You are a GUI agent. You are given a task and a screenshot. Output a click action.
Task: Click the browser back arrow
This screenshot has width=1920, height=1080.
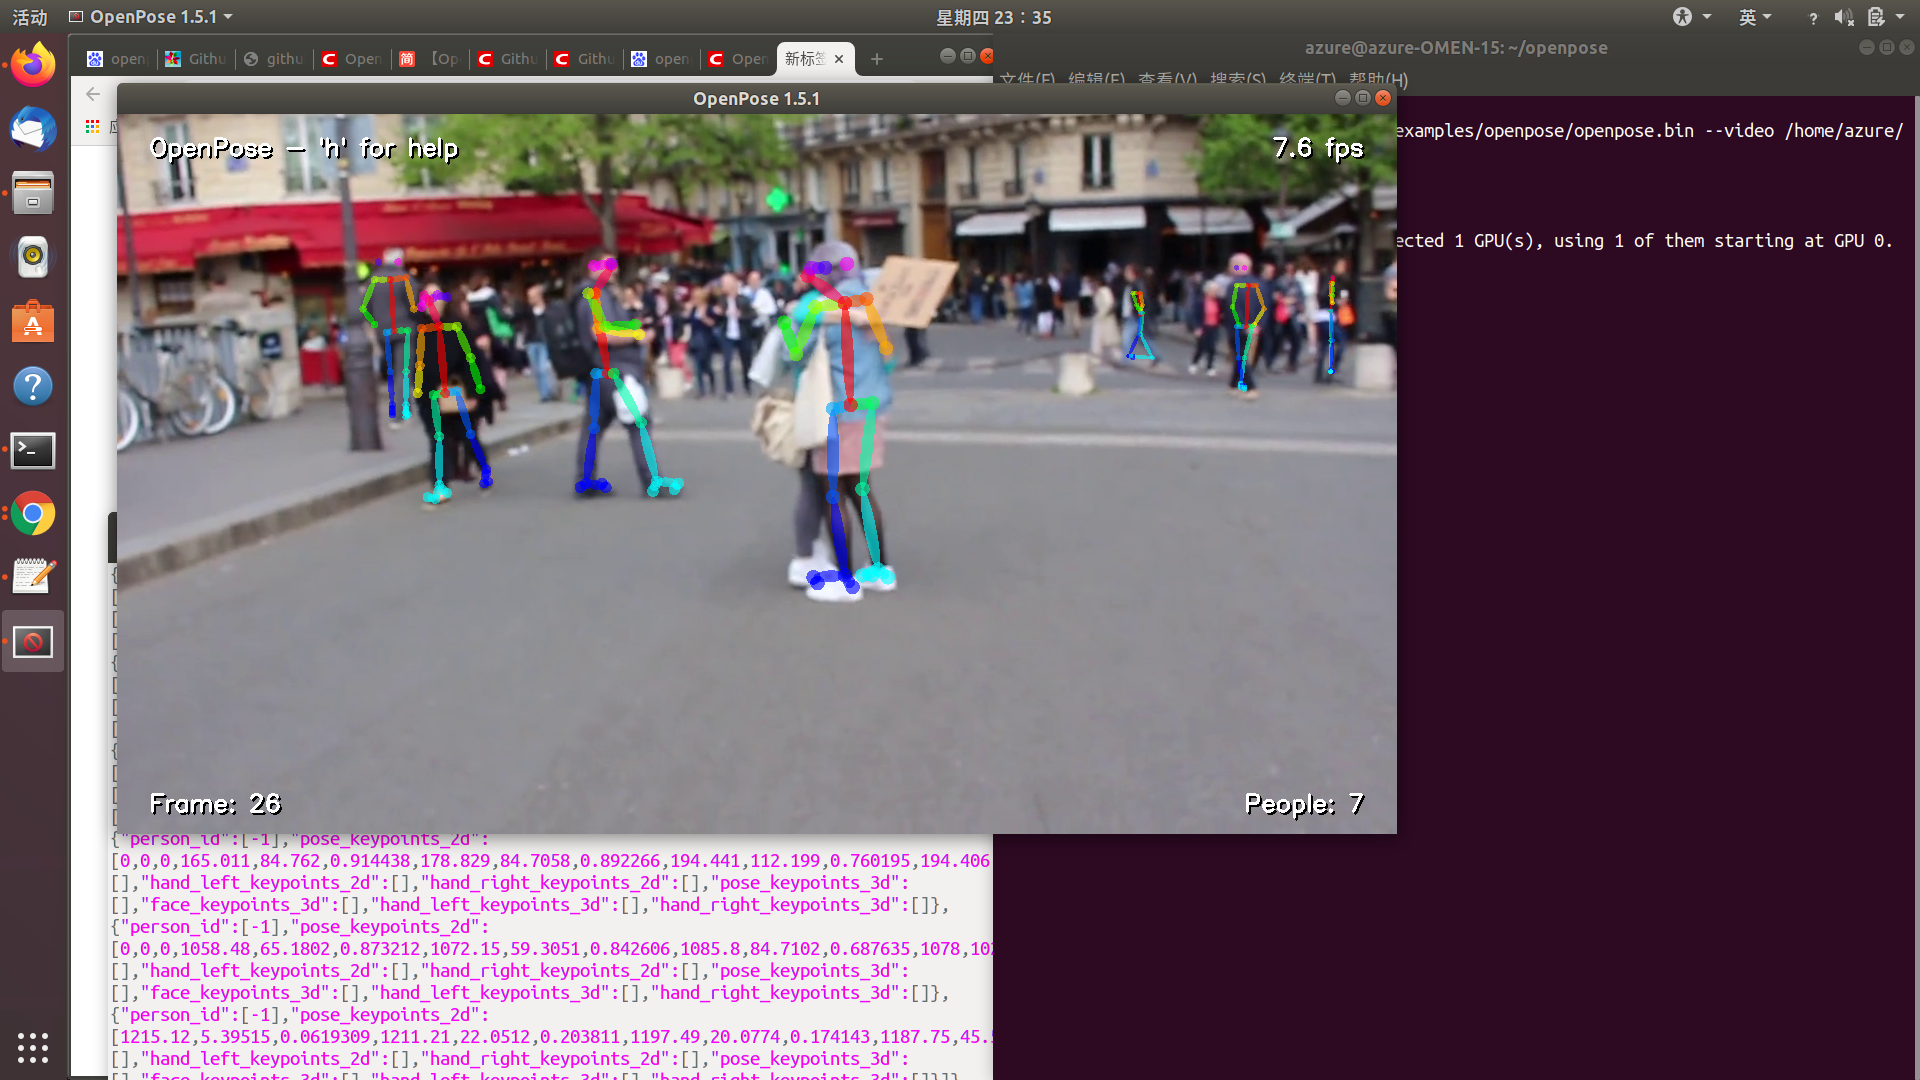93,94
